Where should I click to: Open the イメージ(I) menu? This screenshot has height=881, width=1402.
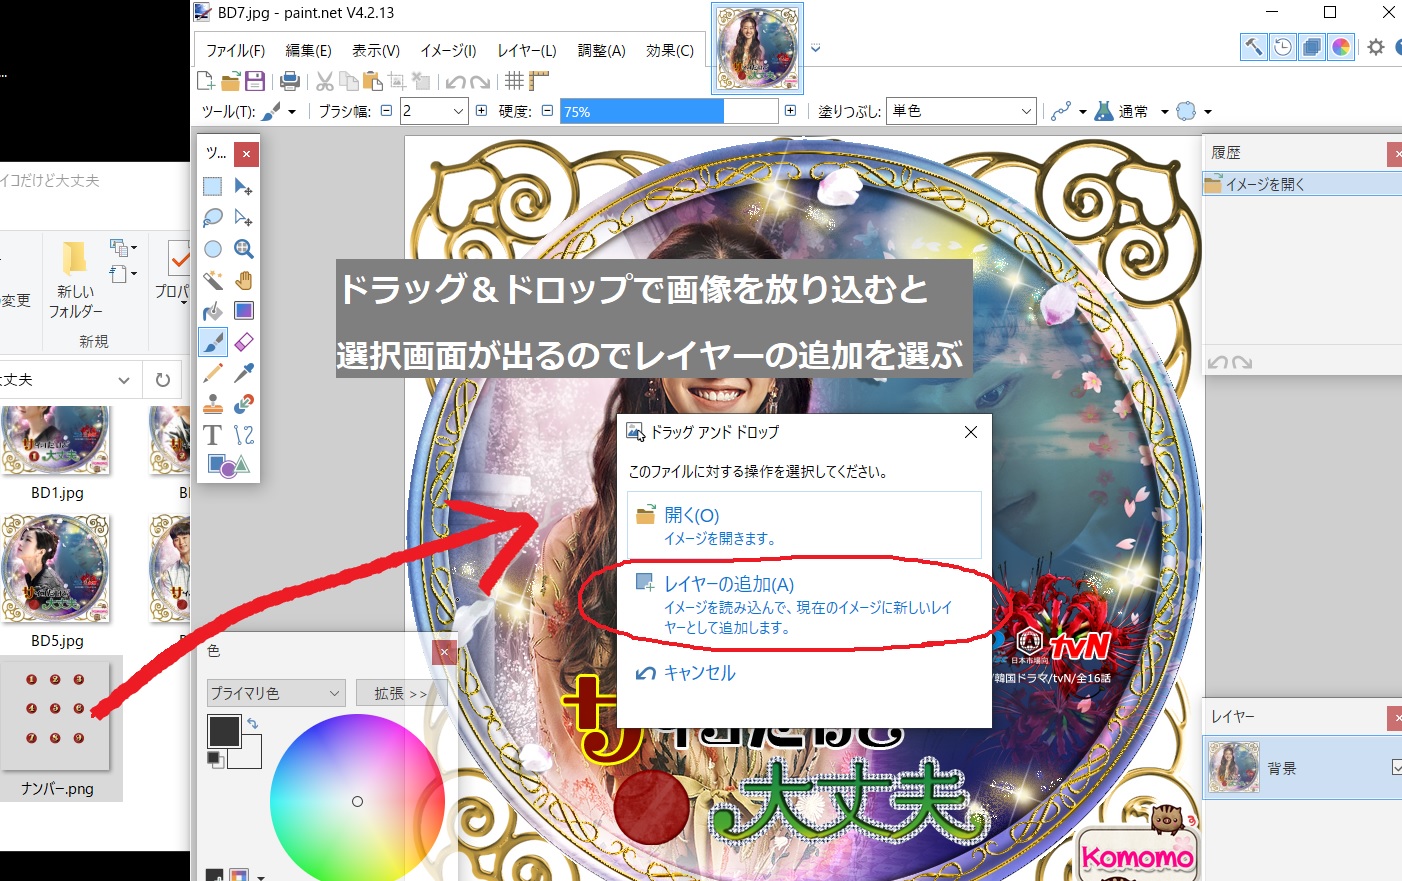click(448, 50)
